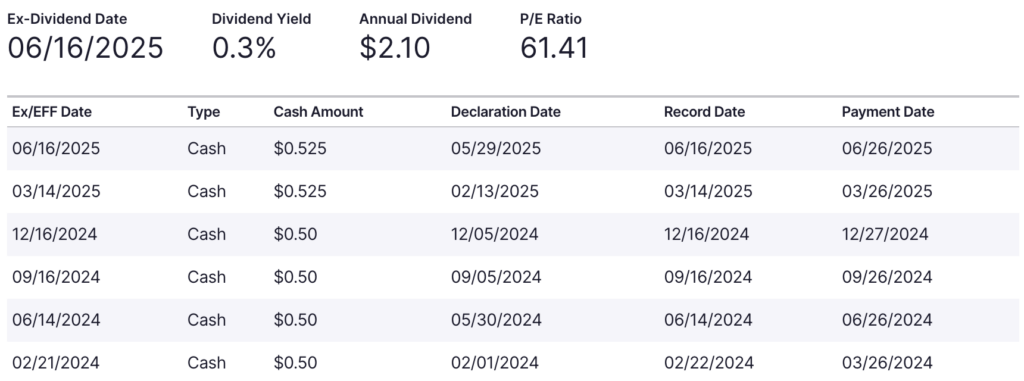Click the 05/30/2024 declaration date cell
This screenshot has height=381, width=1024.
[496, 320]
